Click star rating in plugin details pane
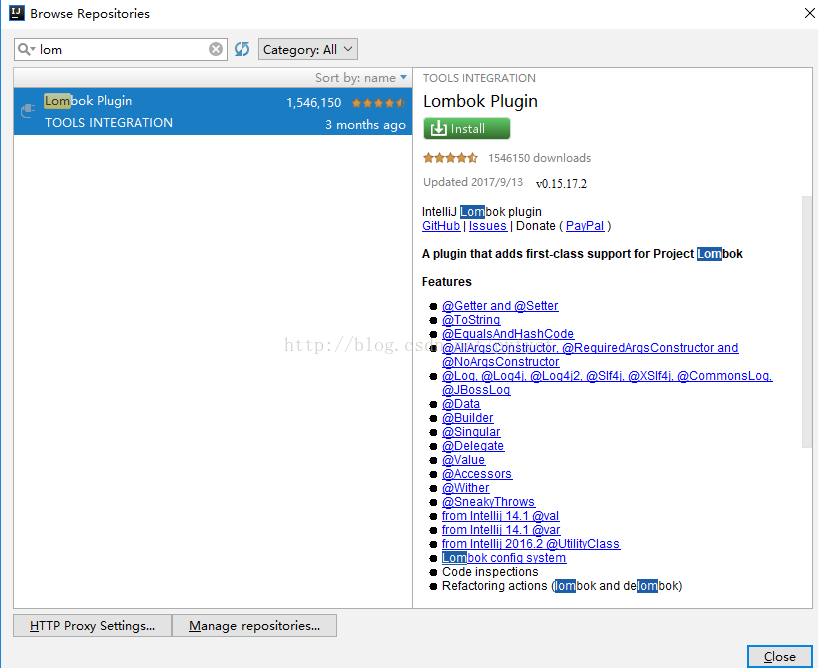 pyautogui.click(x=450, y=158)
